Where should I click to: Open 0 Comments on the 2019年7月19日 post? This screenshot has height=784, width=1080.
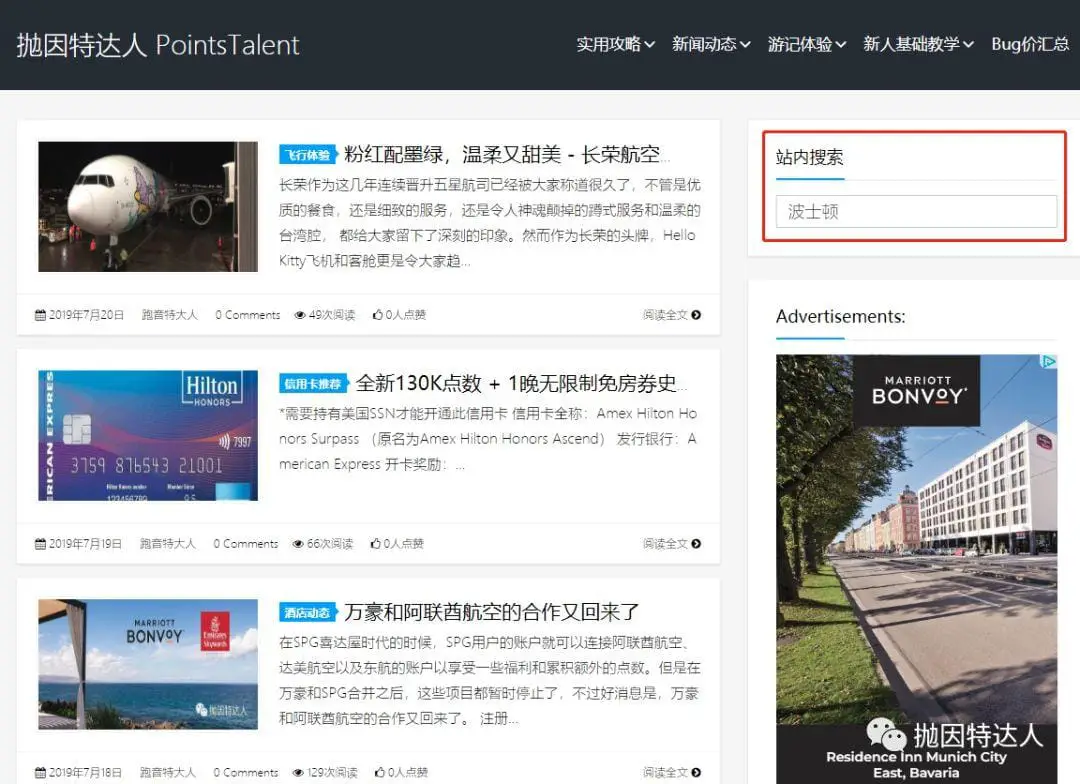[246, 544]
